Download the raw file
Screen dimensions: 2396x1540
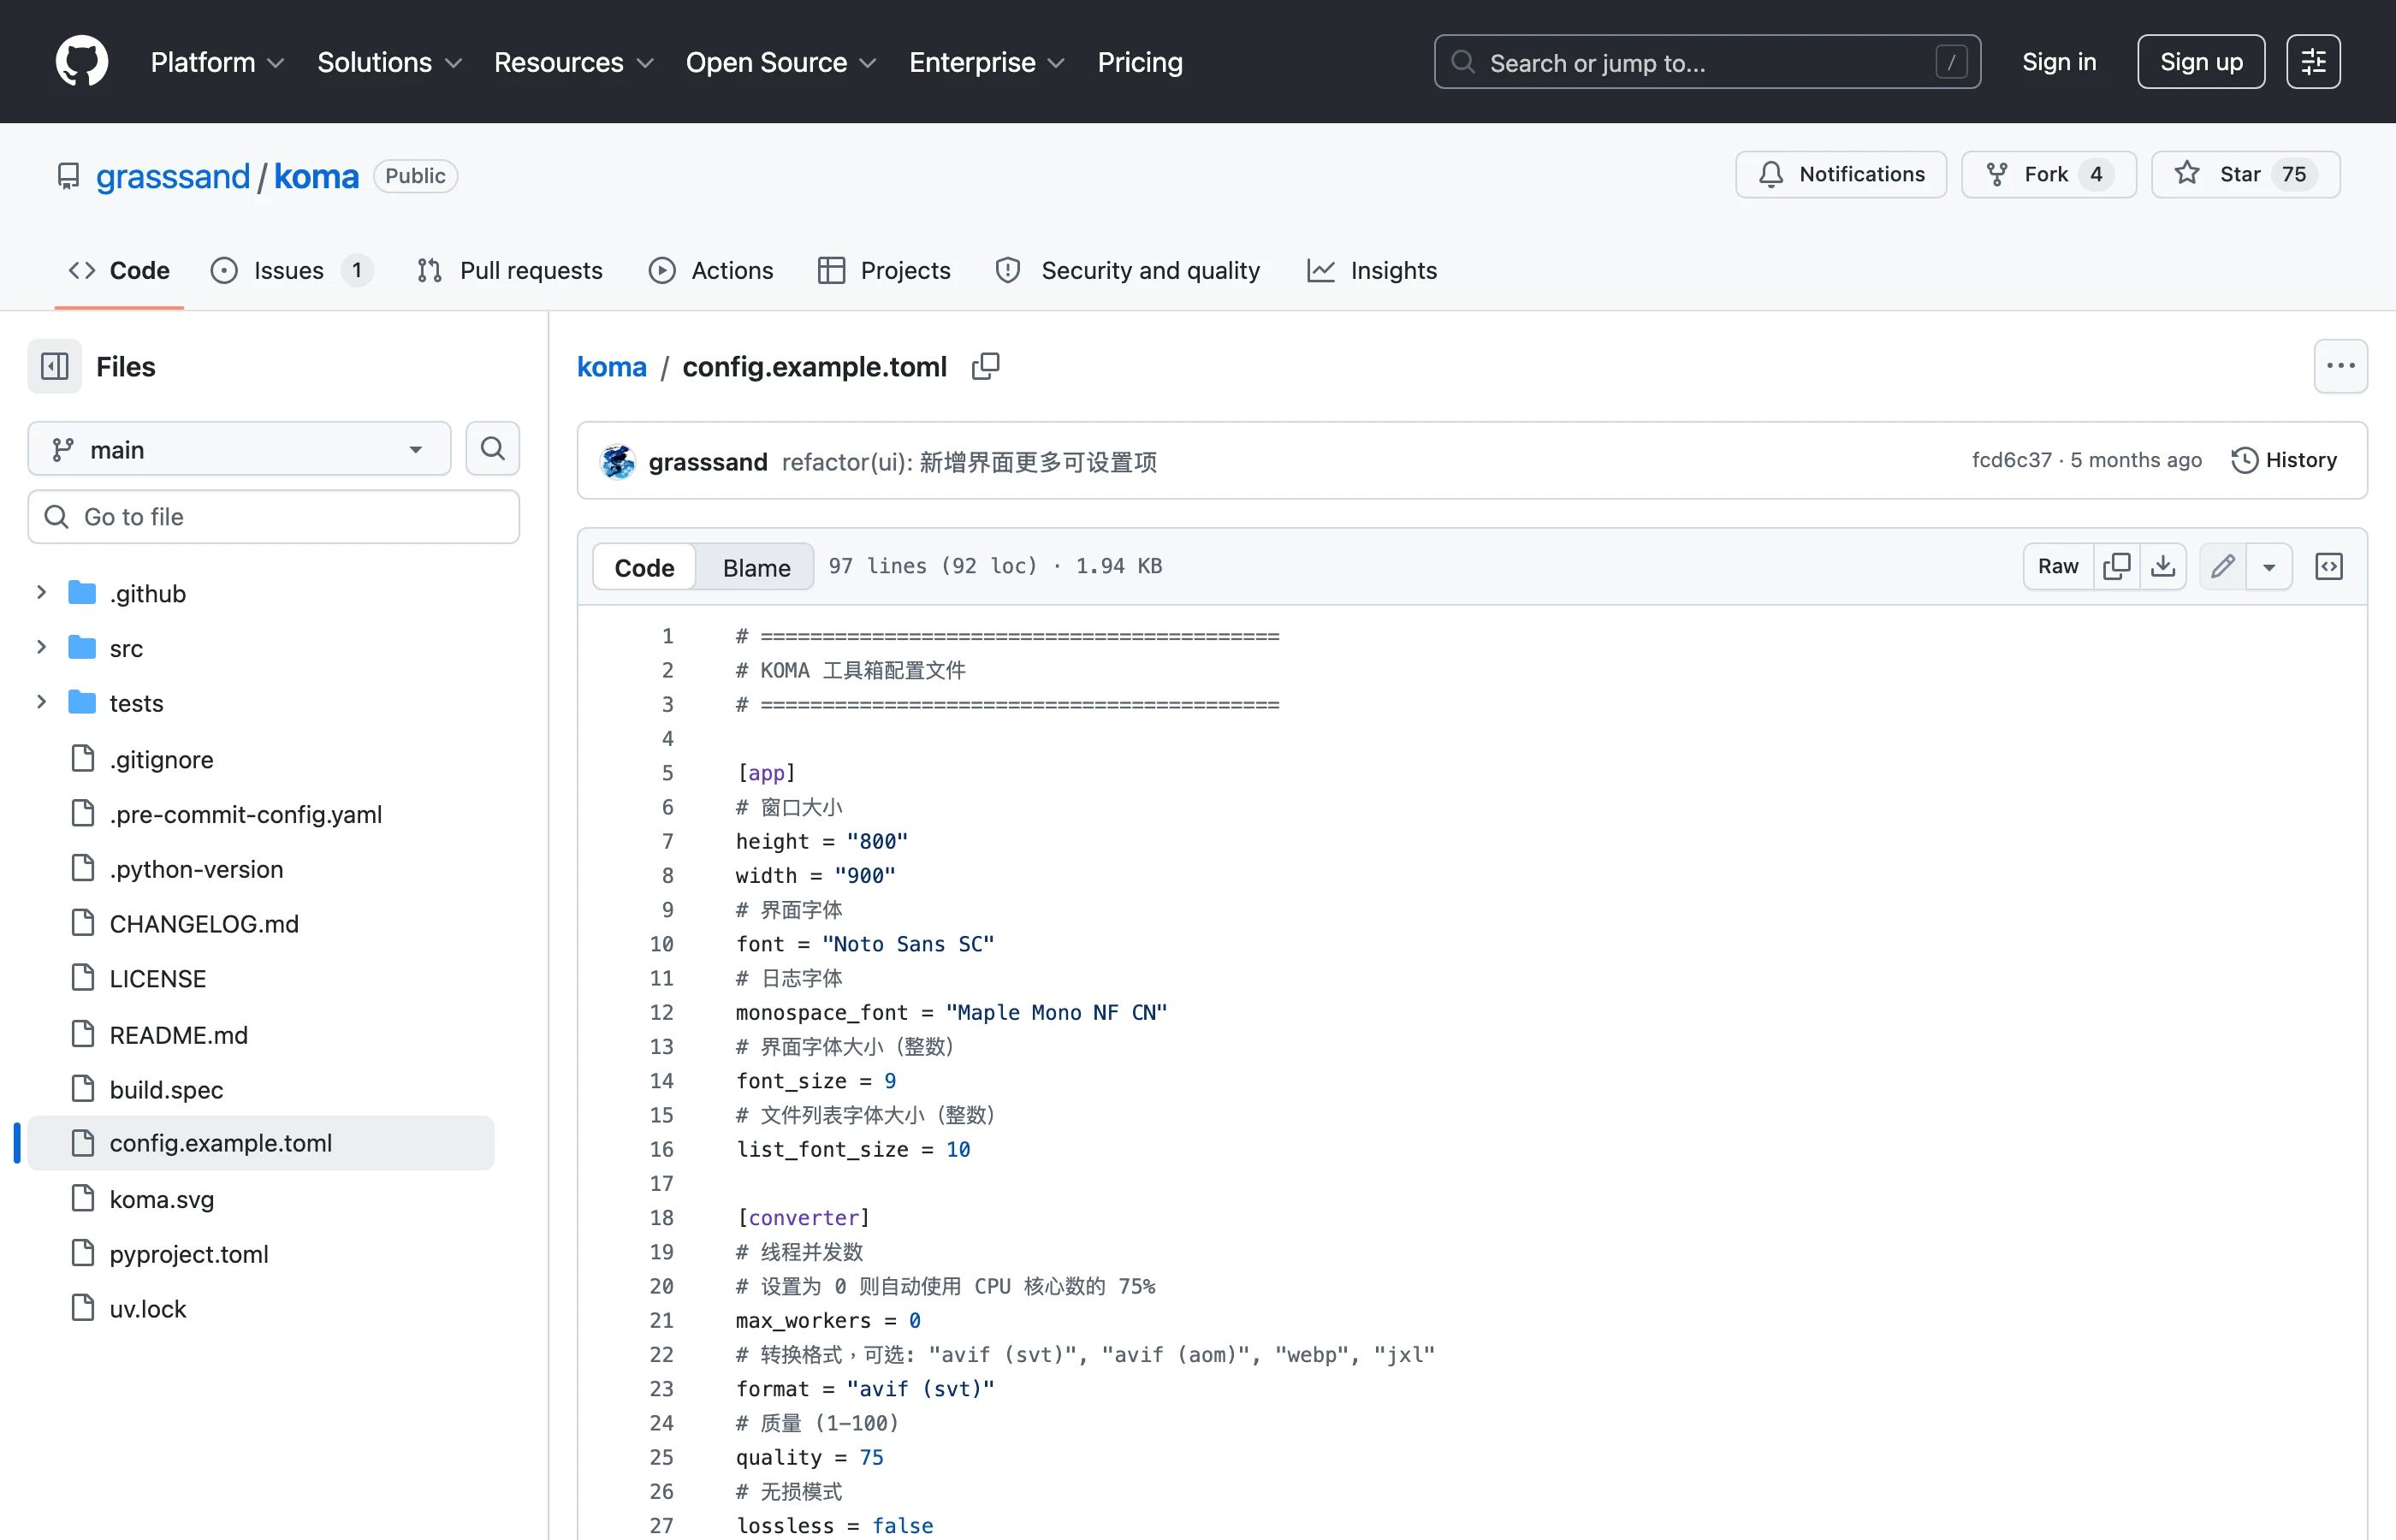click(x=2163, y=567)
